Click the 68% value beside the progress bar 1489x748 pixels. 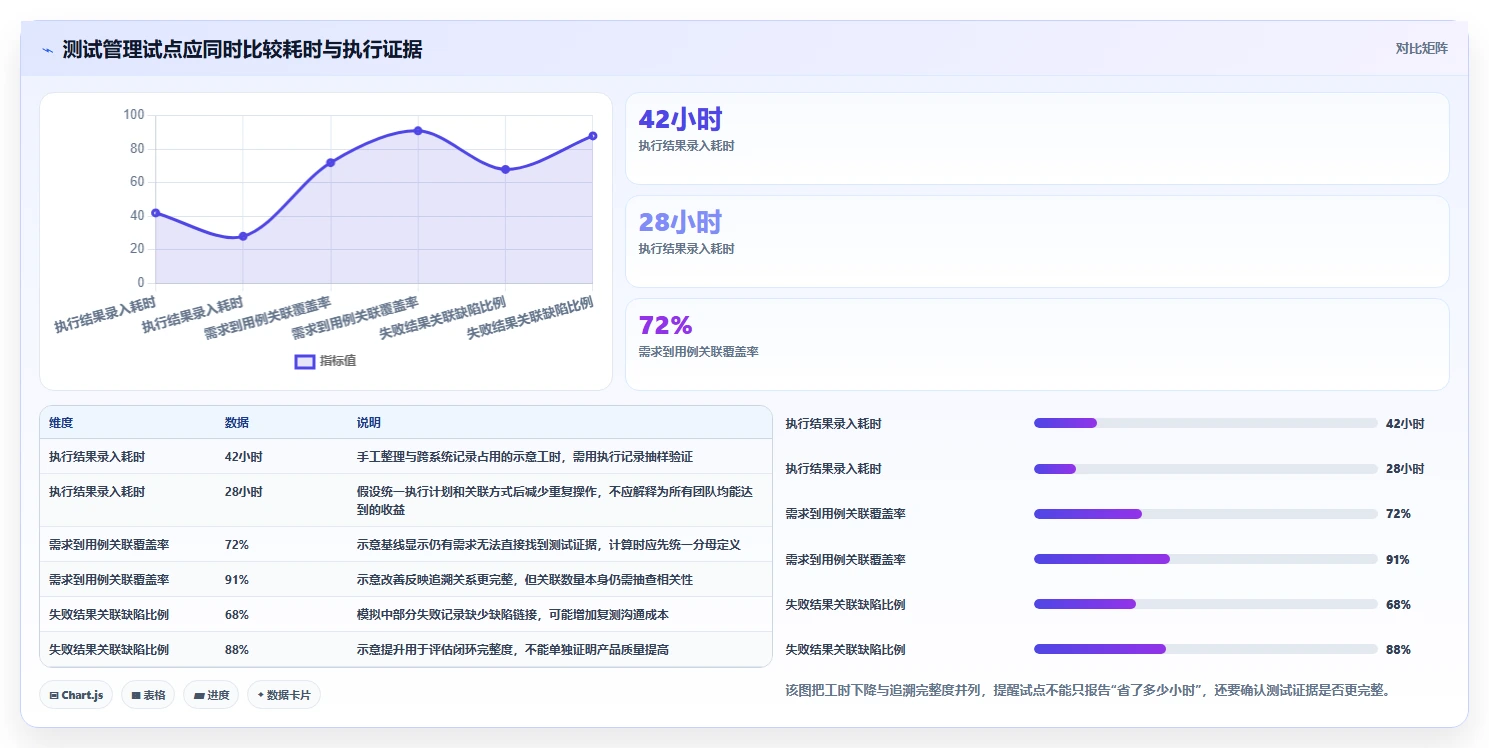[1398, 605]
